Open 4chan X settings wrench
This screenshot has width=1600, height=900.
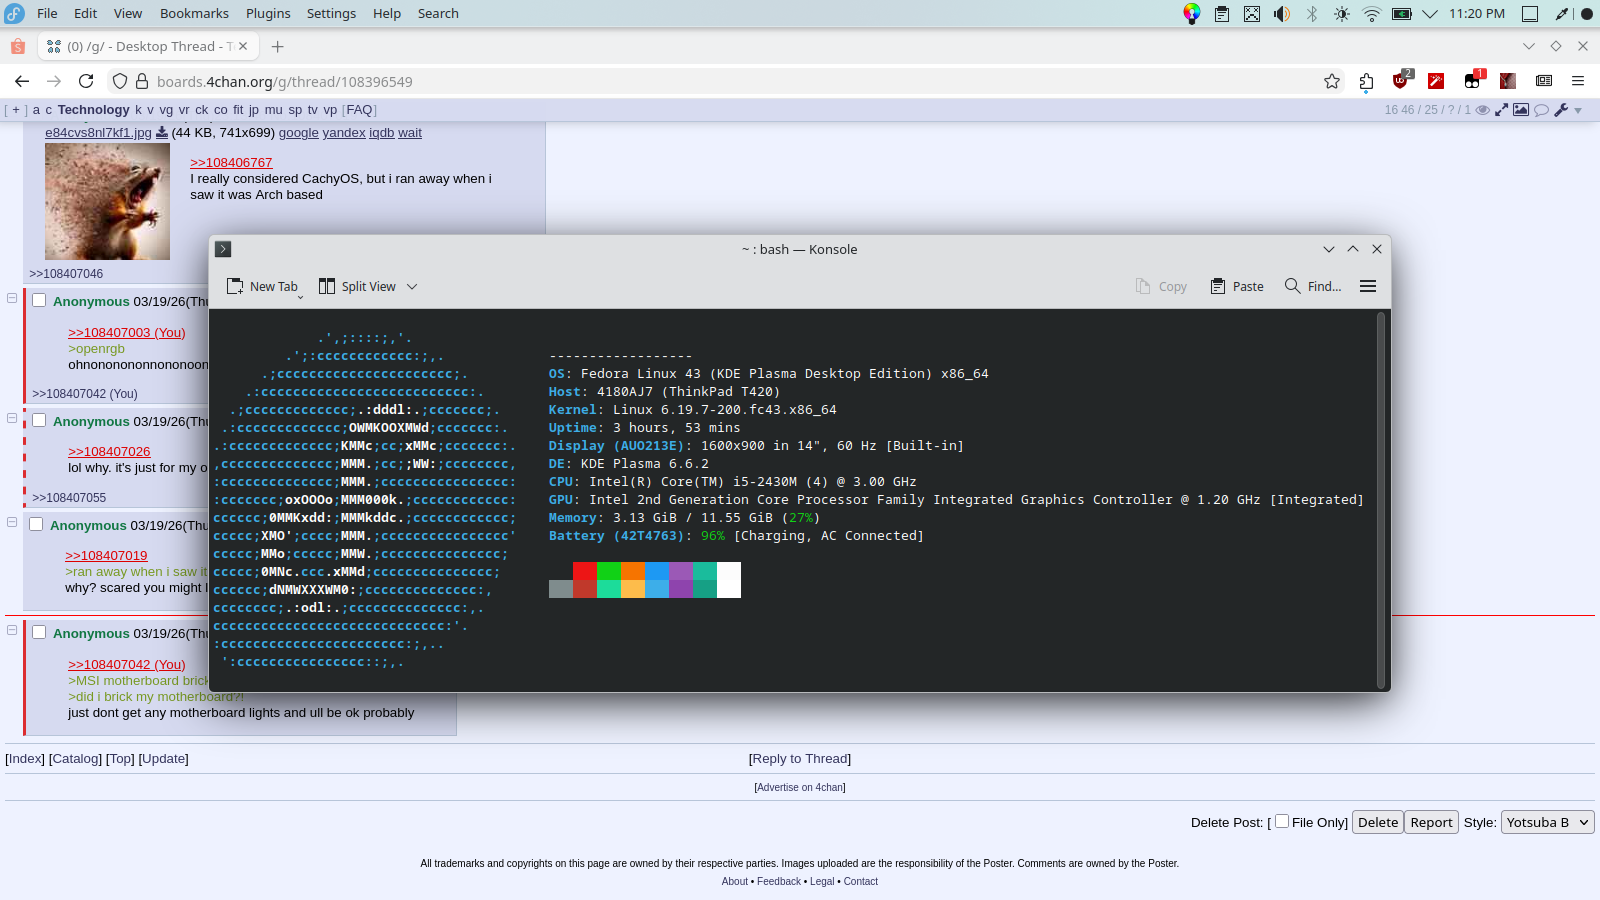[x=1561, y=110]
